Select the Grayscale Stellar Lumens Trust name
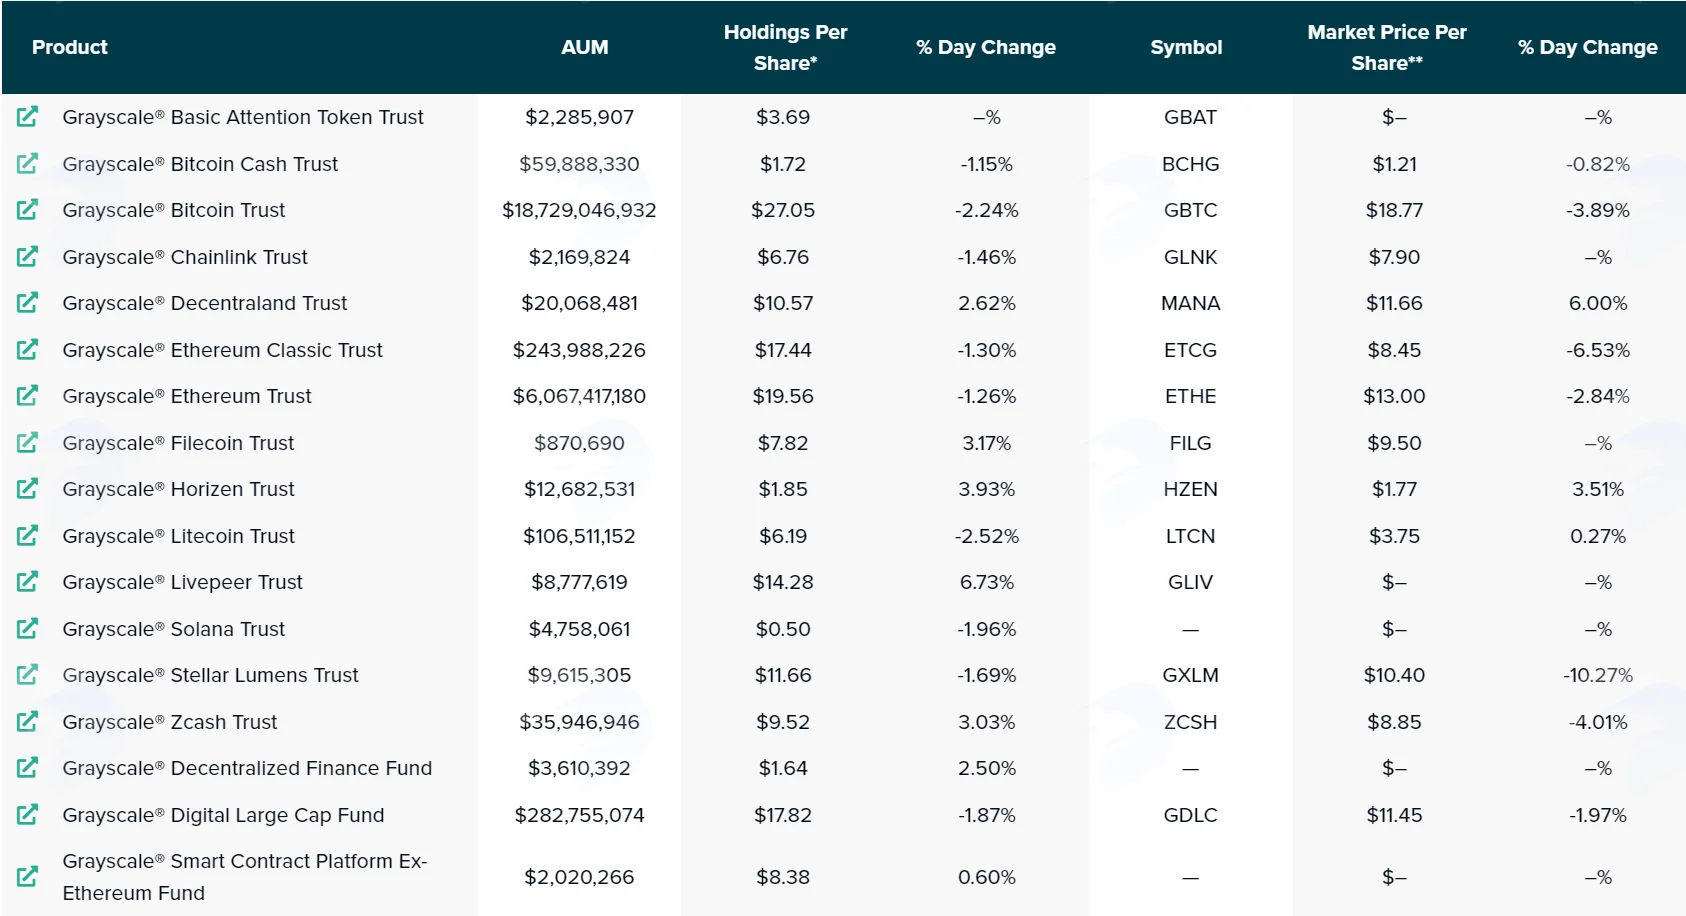This screenshot has width=1686, height=916. 210,675
